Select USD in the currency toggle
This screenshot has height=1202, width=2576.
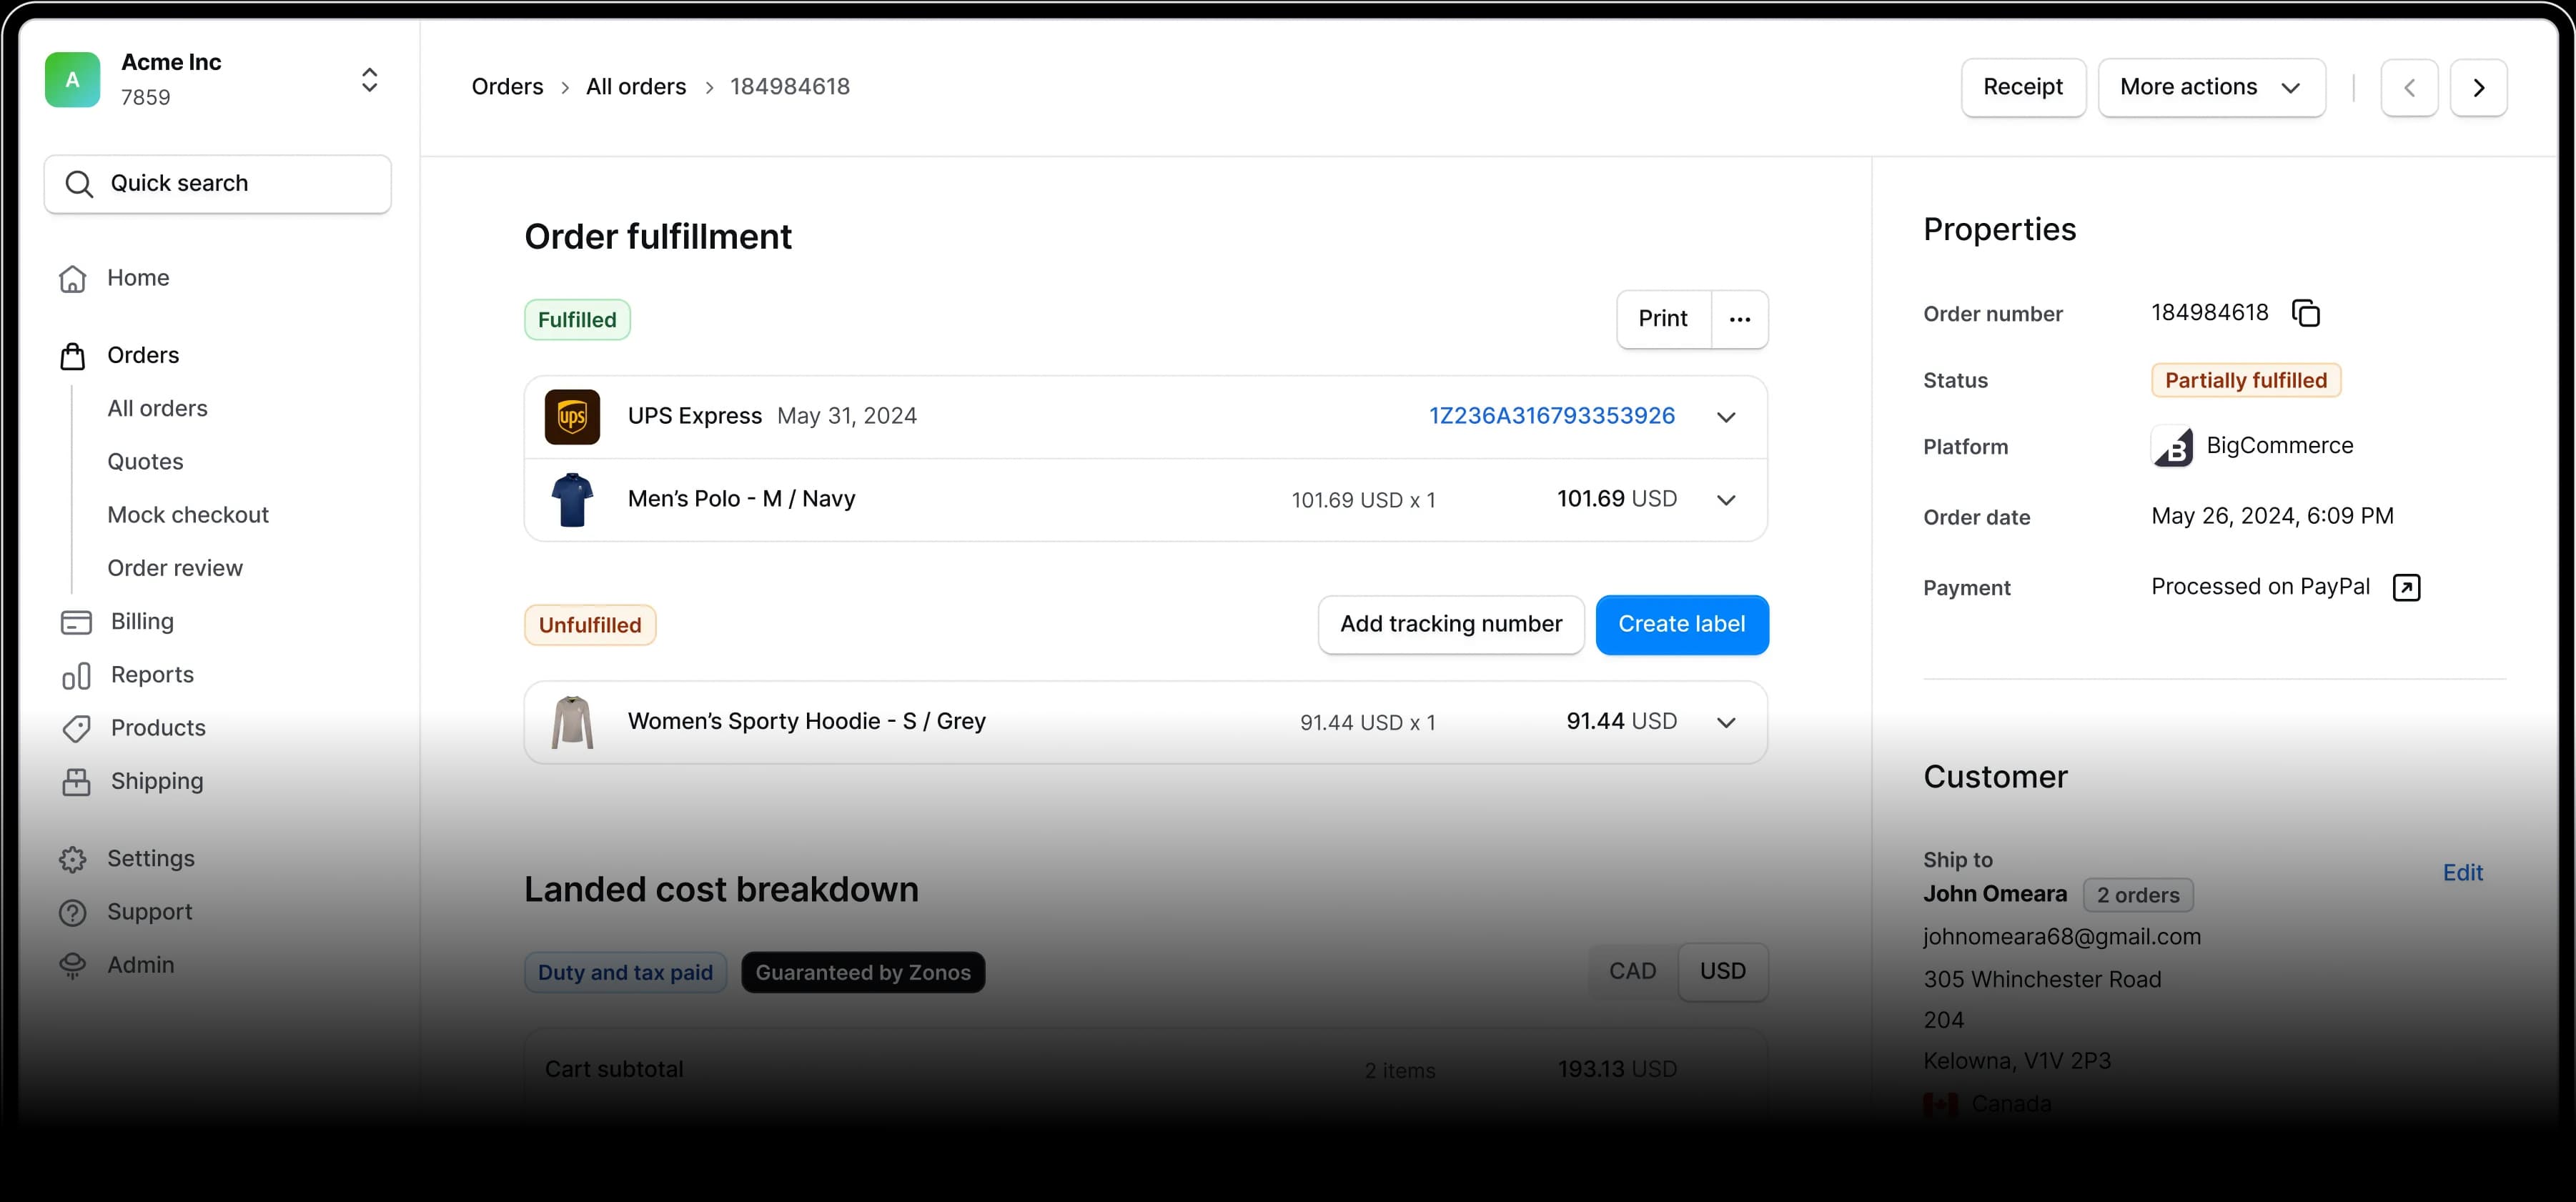tap(1722, 971)
